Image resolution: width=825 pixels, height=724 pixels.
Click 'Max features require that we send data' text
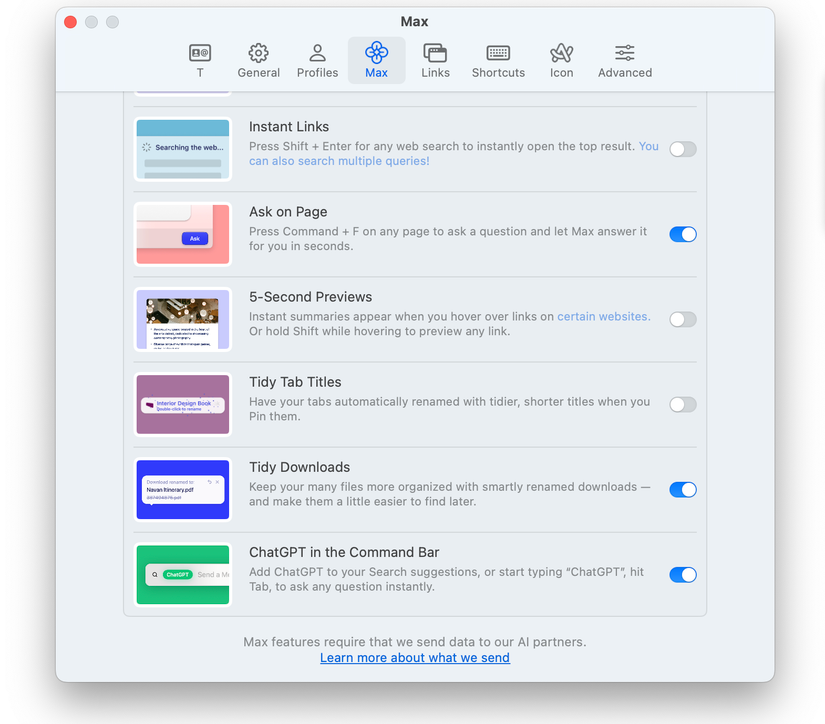415,642
